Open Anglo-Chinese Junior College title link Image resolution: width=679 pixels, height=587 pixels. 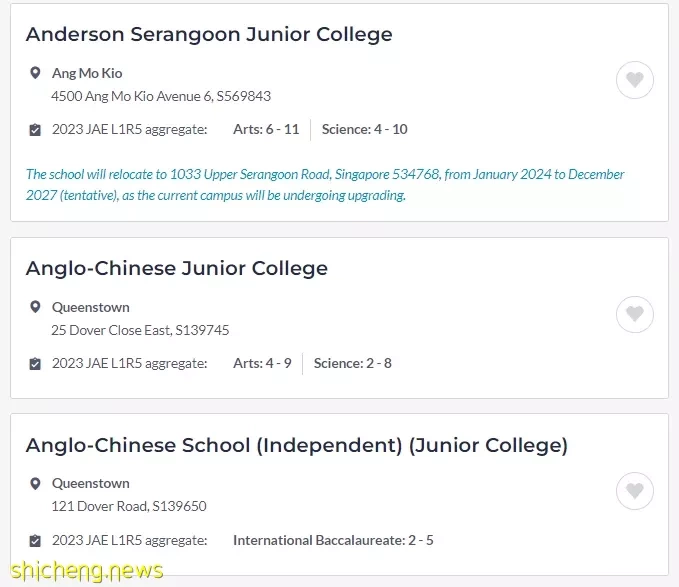pos(177,268)
